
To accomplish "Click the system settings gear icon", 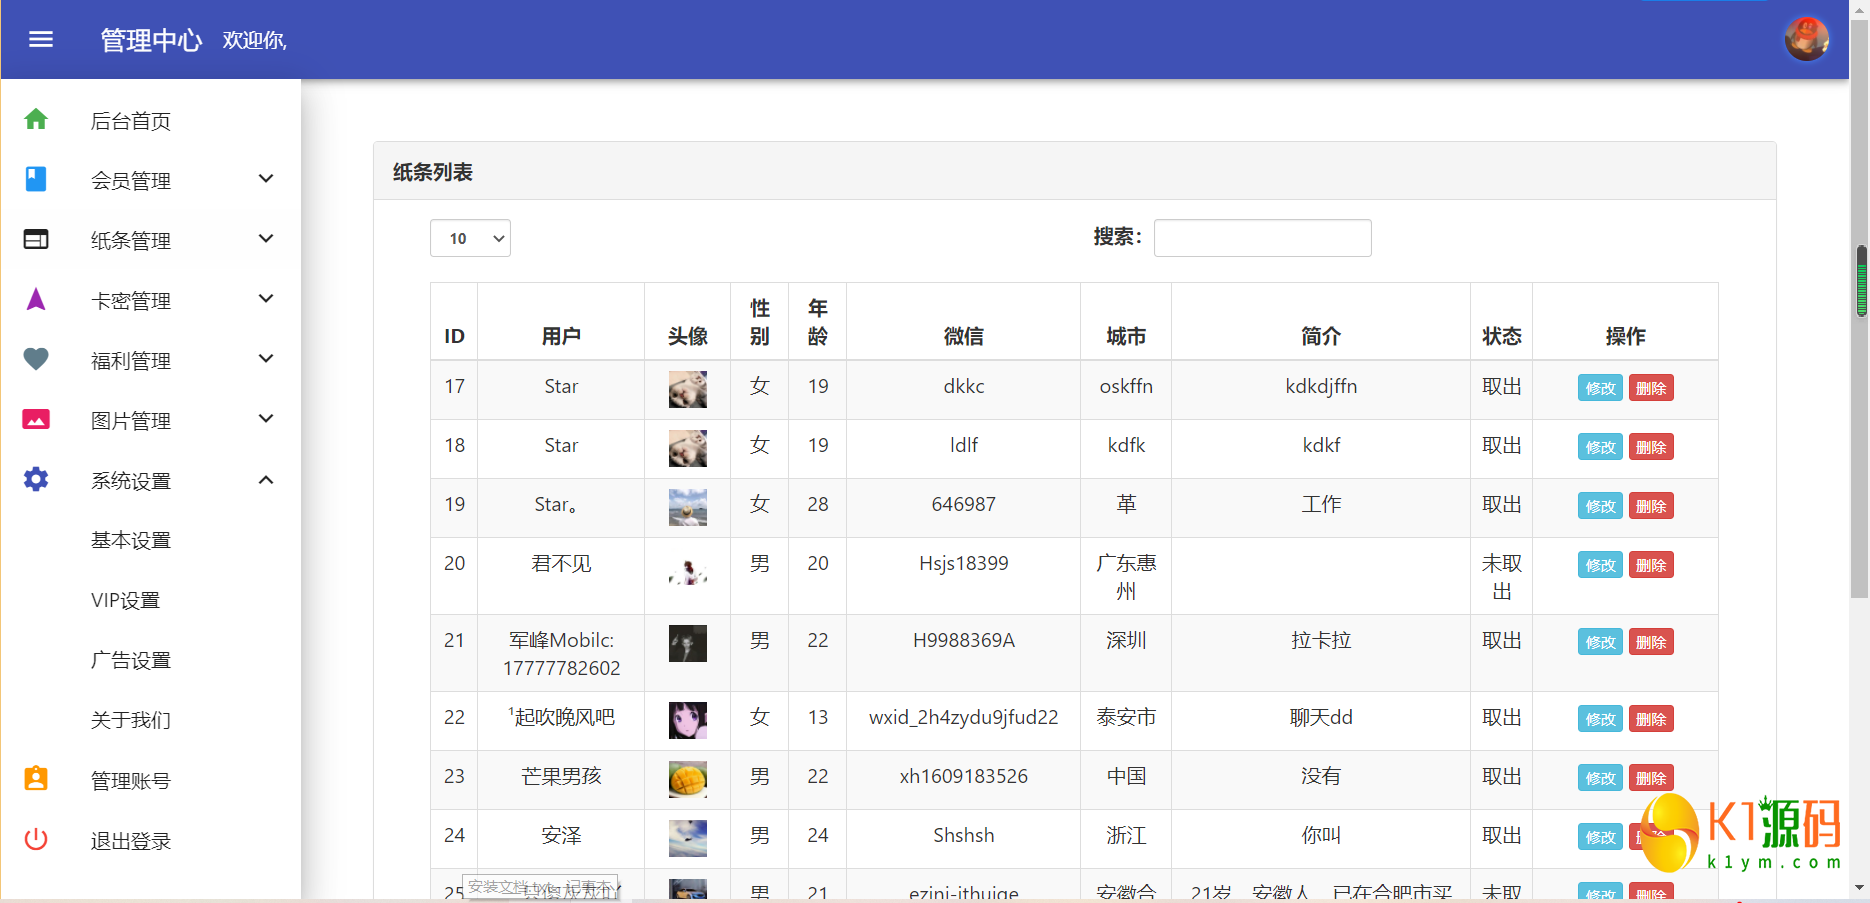I will point(36,480).
